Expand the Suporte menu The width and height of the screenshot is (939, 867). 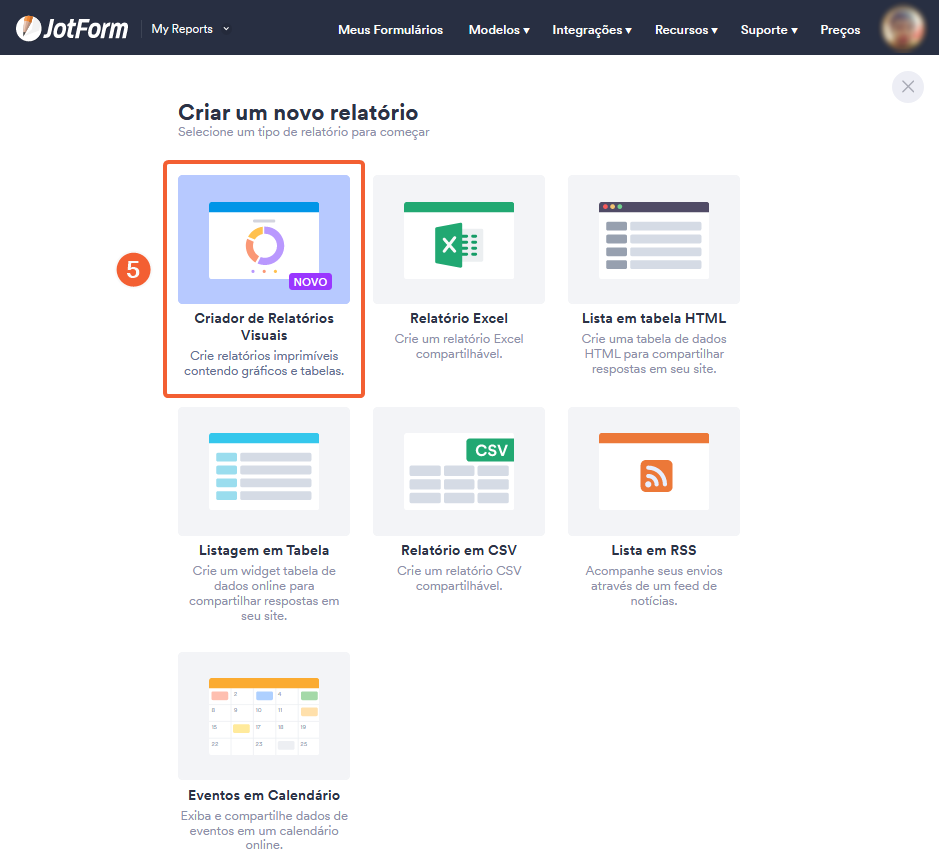[769, 29]
